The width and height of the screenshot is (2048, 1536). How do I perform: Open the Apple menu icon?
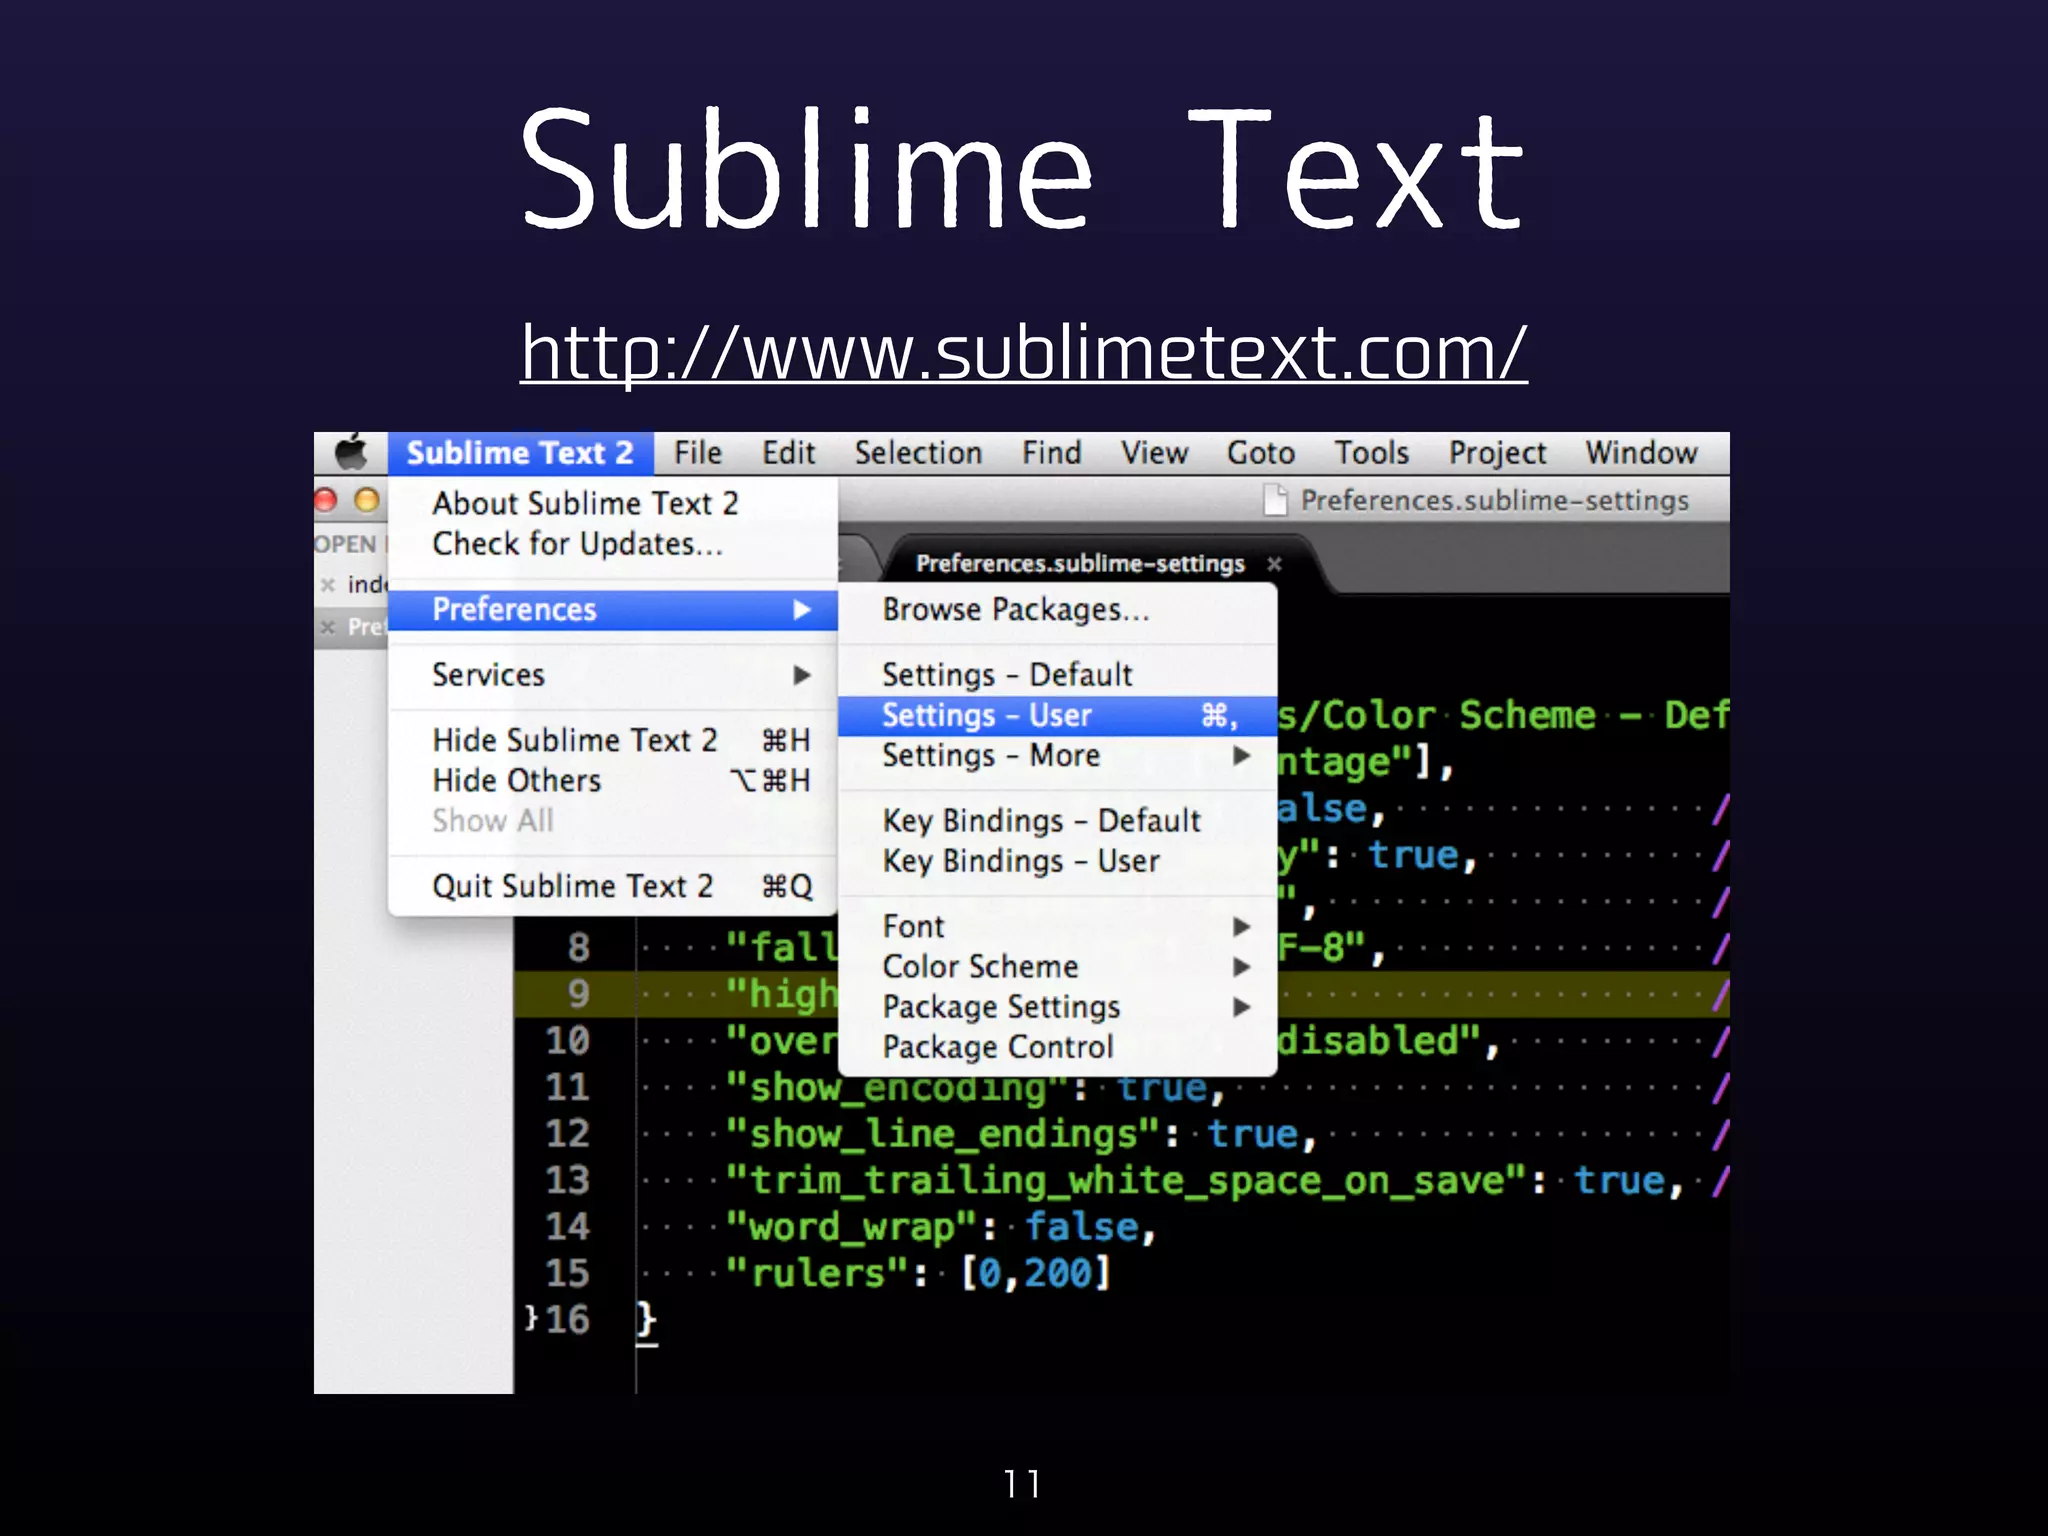tap(350, 453)
